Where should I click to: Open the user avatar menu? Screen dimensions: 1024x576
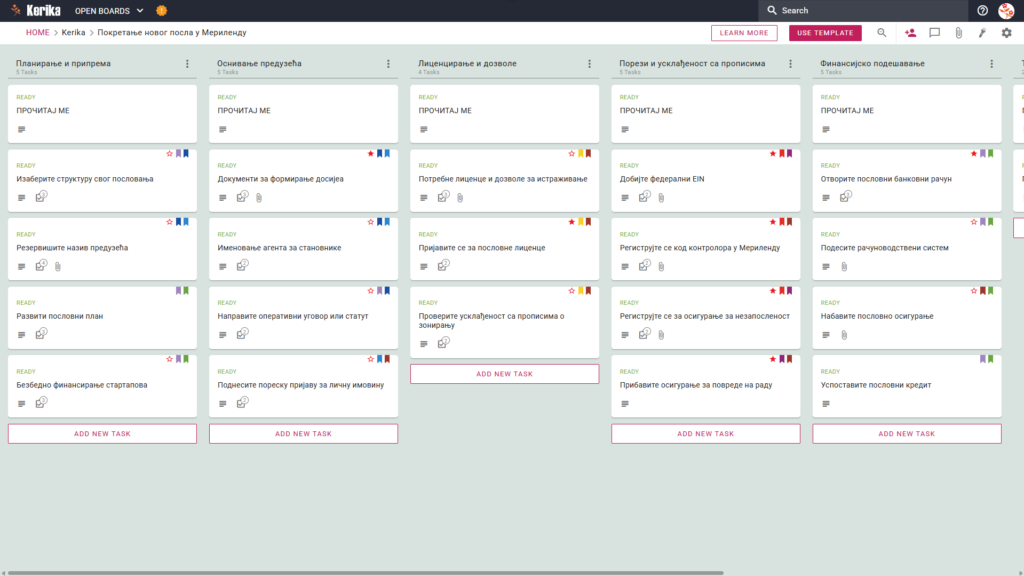point(1006,10)
